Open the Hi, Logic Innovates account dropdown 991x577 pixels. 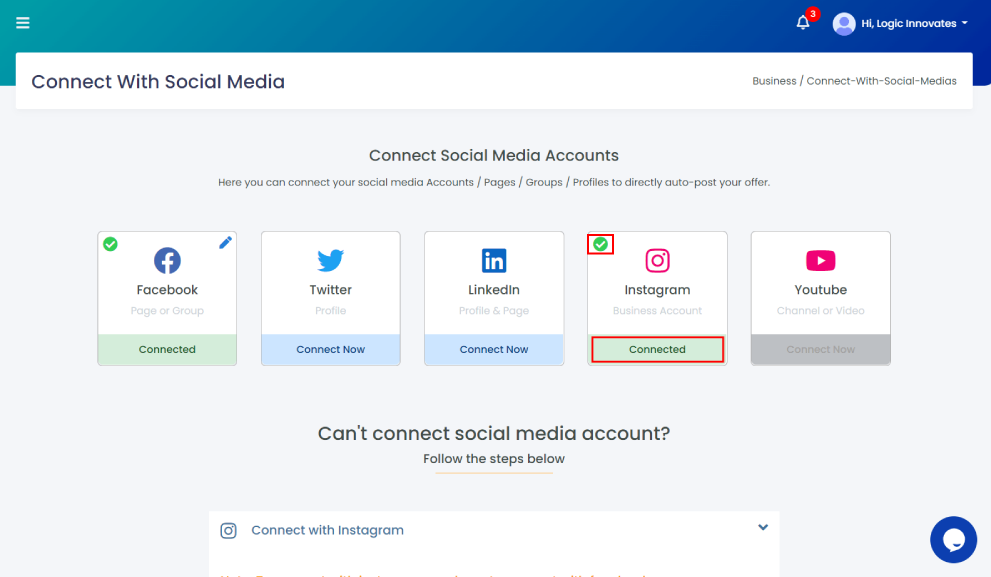pyautogui.click(x=914, y=23)
